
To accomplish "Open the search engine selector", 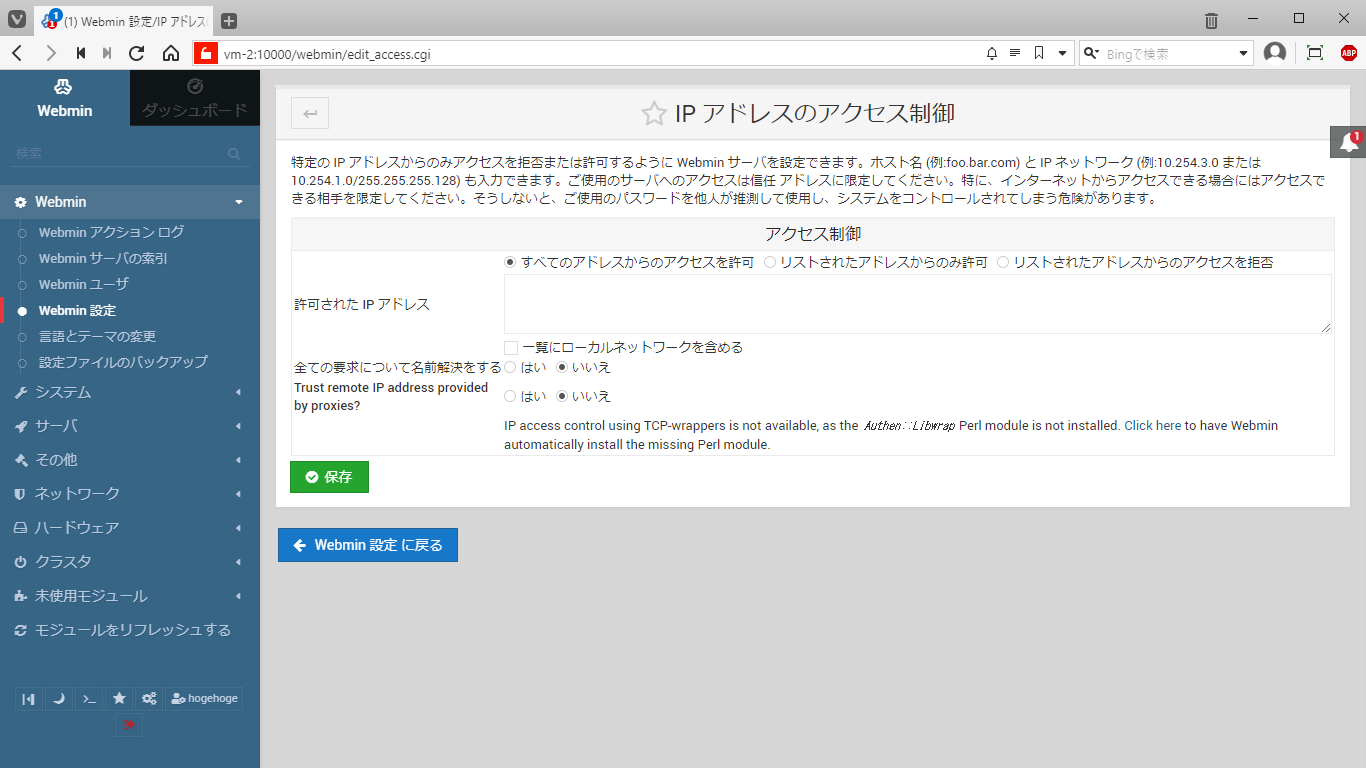I will point(1092,54).
